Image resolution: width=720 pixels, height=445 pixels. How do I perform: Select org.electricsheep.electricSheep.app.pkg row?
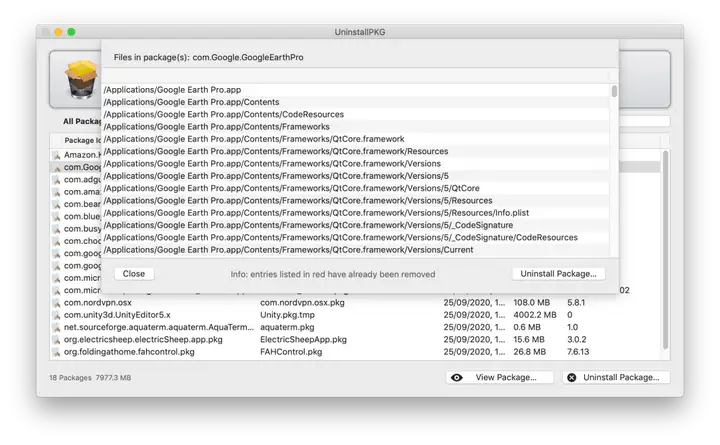pos(355,340)
